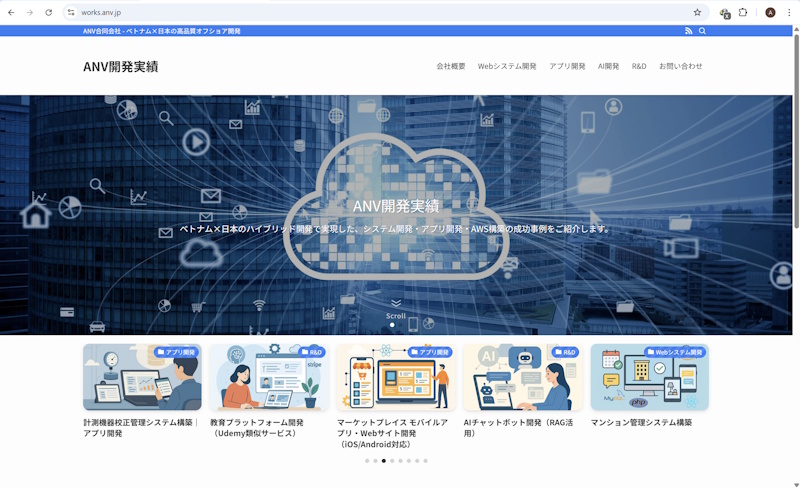This screenshot has width=800, height=488.
Task: Open the Webシステム開発 menu item
Action: pos(507,66)
